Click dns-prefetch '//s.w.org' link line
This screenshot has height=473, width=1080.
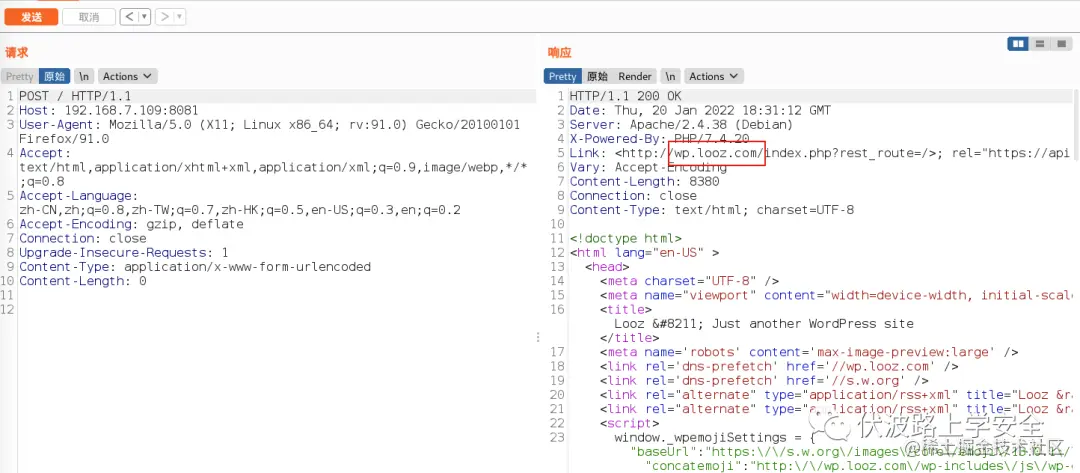763,380
